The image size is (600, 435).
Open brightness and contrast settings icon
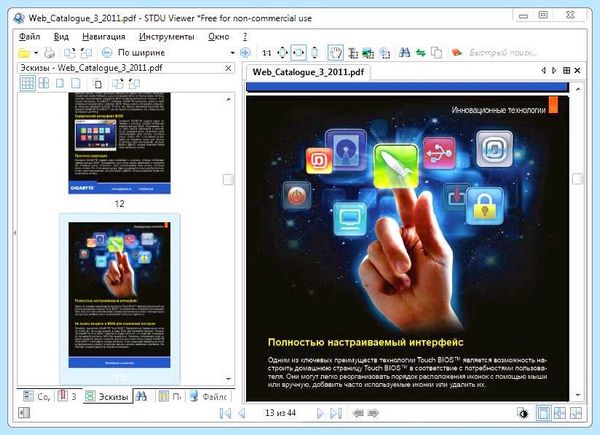522,413
